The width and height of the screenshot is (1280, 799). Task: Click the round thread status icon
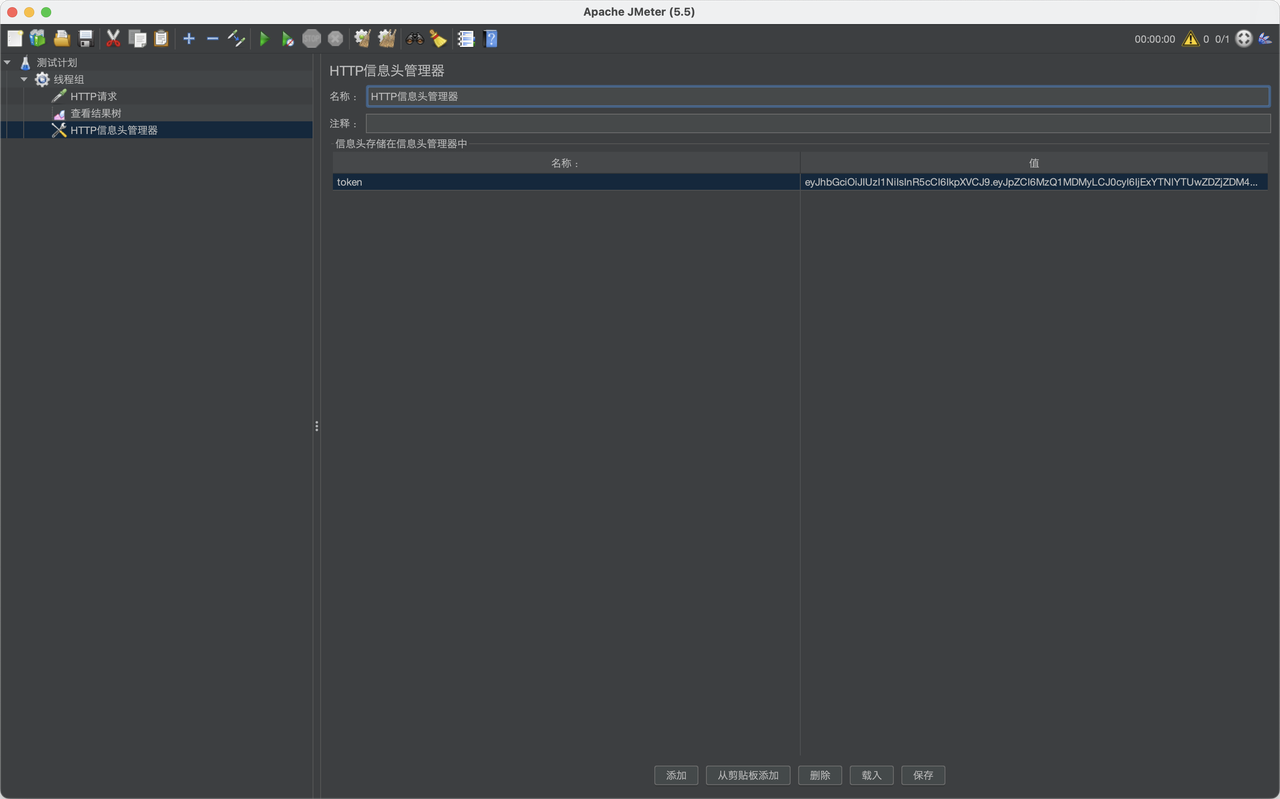1244,39
